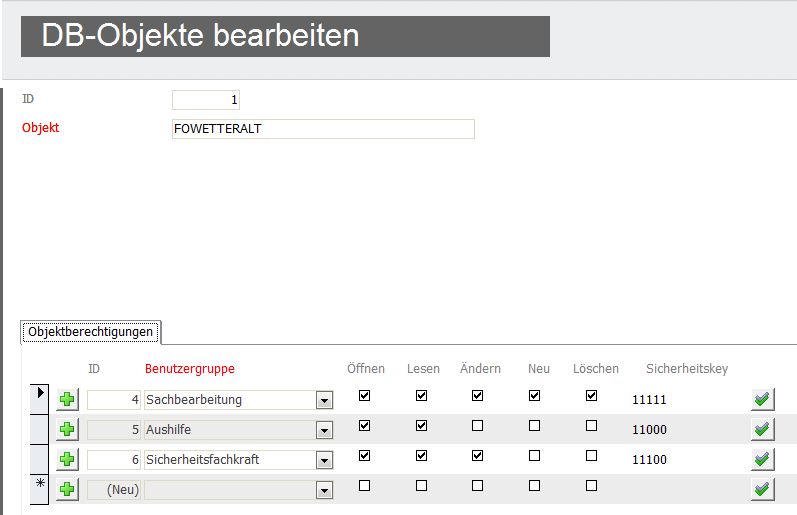Click green checkmark icon for Aushilfe row
Image resolution: width=797 pixels, height=515 pixels.
[762, 430]
